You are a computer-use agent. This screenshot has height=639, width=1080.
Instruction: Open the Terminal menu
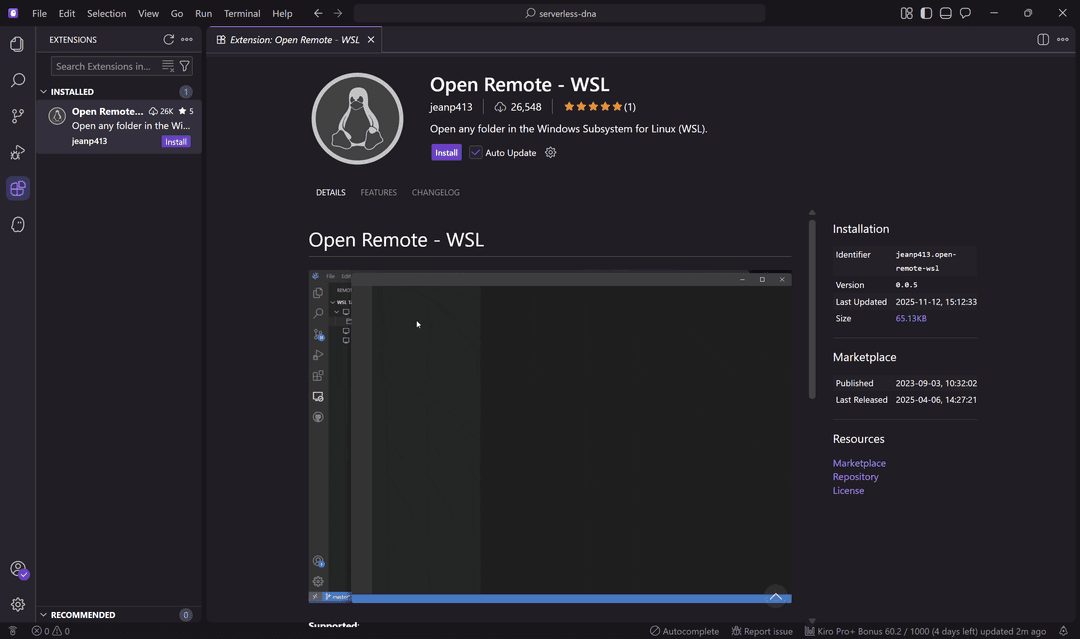click(241, 13)
